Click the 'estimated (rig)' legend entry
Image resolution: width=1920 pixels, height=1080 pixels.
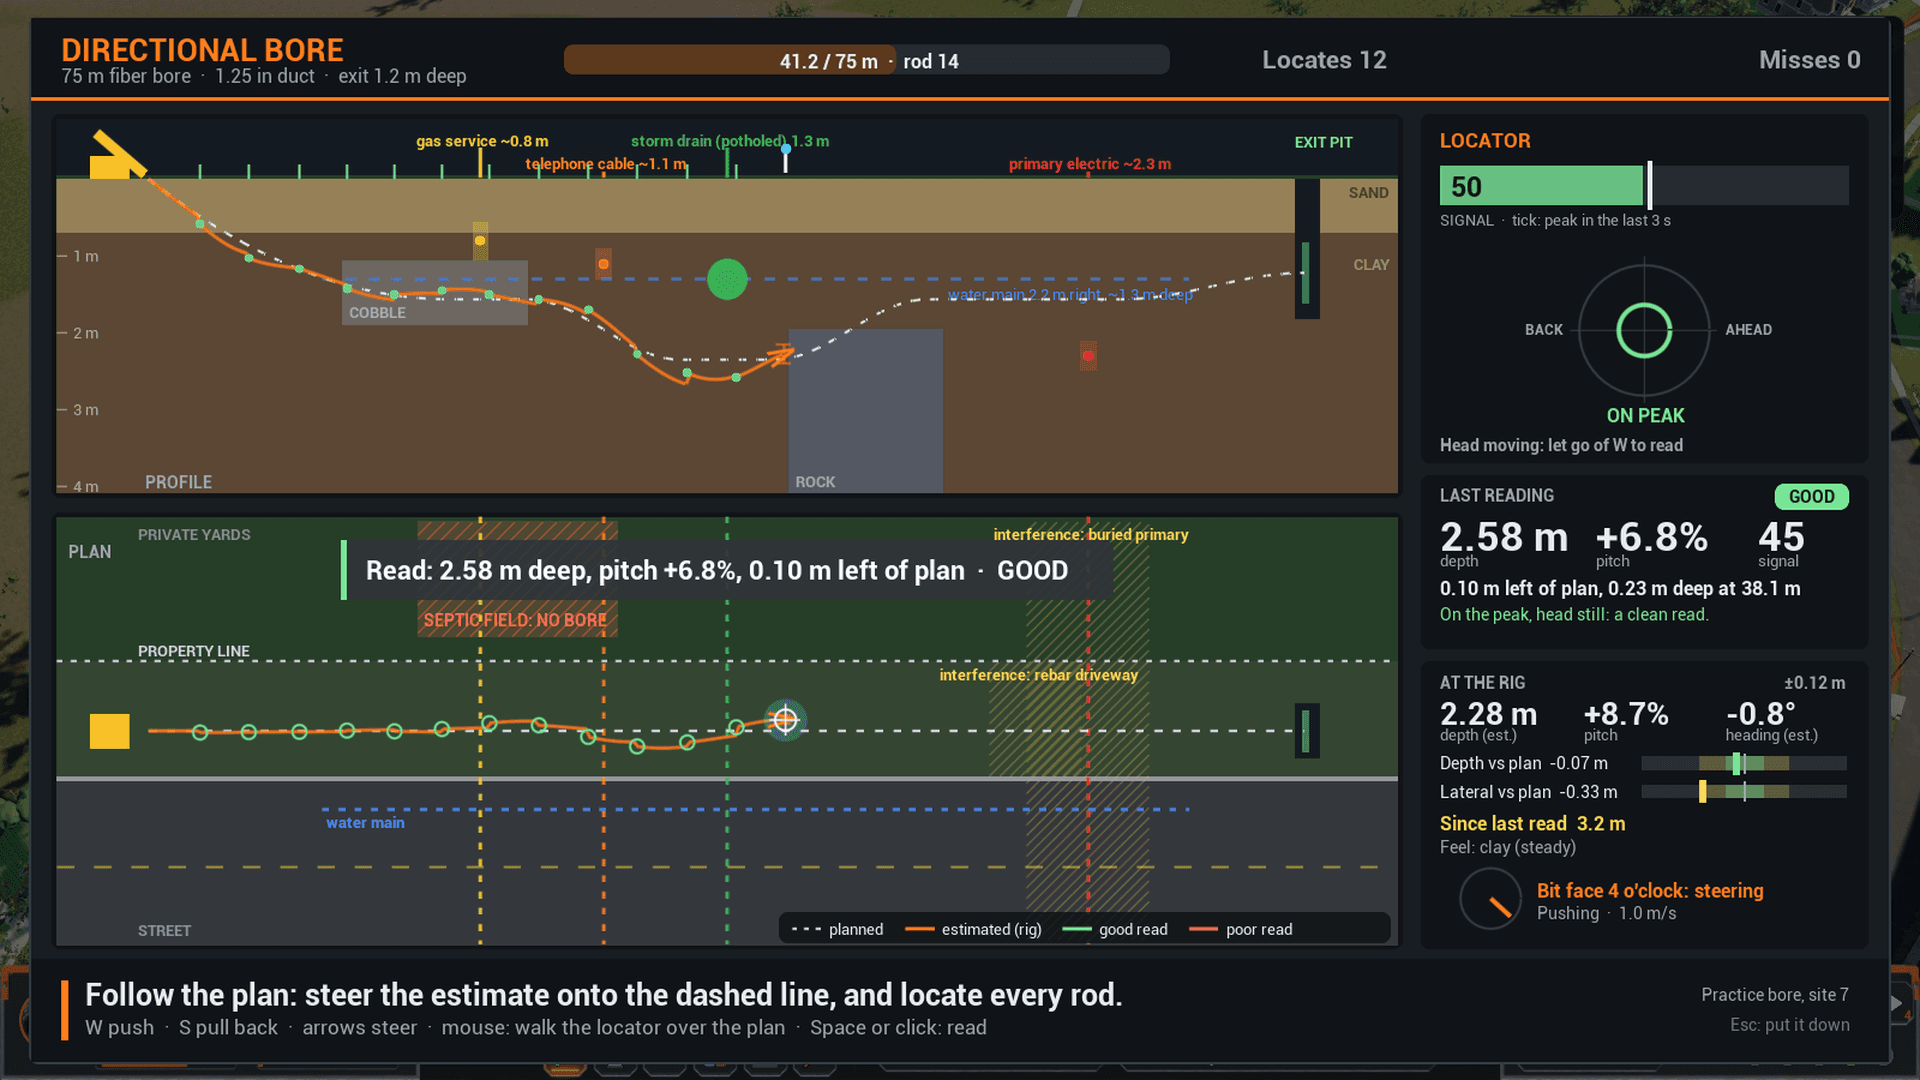pos(973,930)
